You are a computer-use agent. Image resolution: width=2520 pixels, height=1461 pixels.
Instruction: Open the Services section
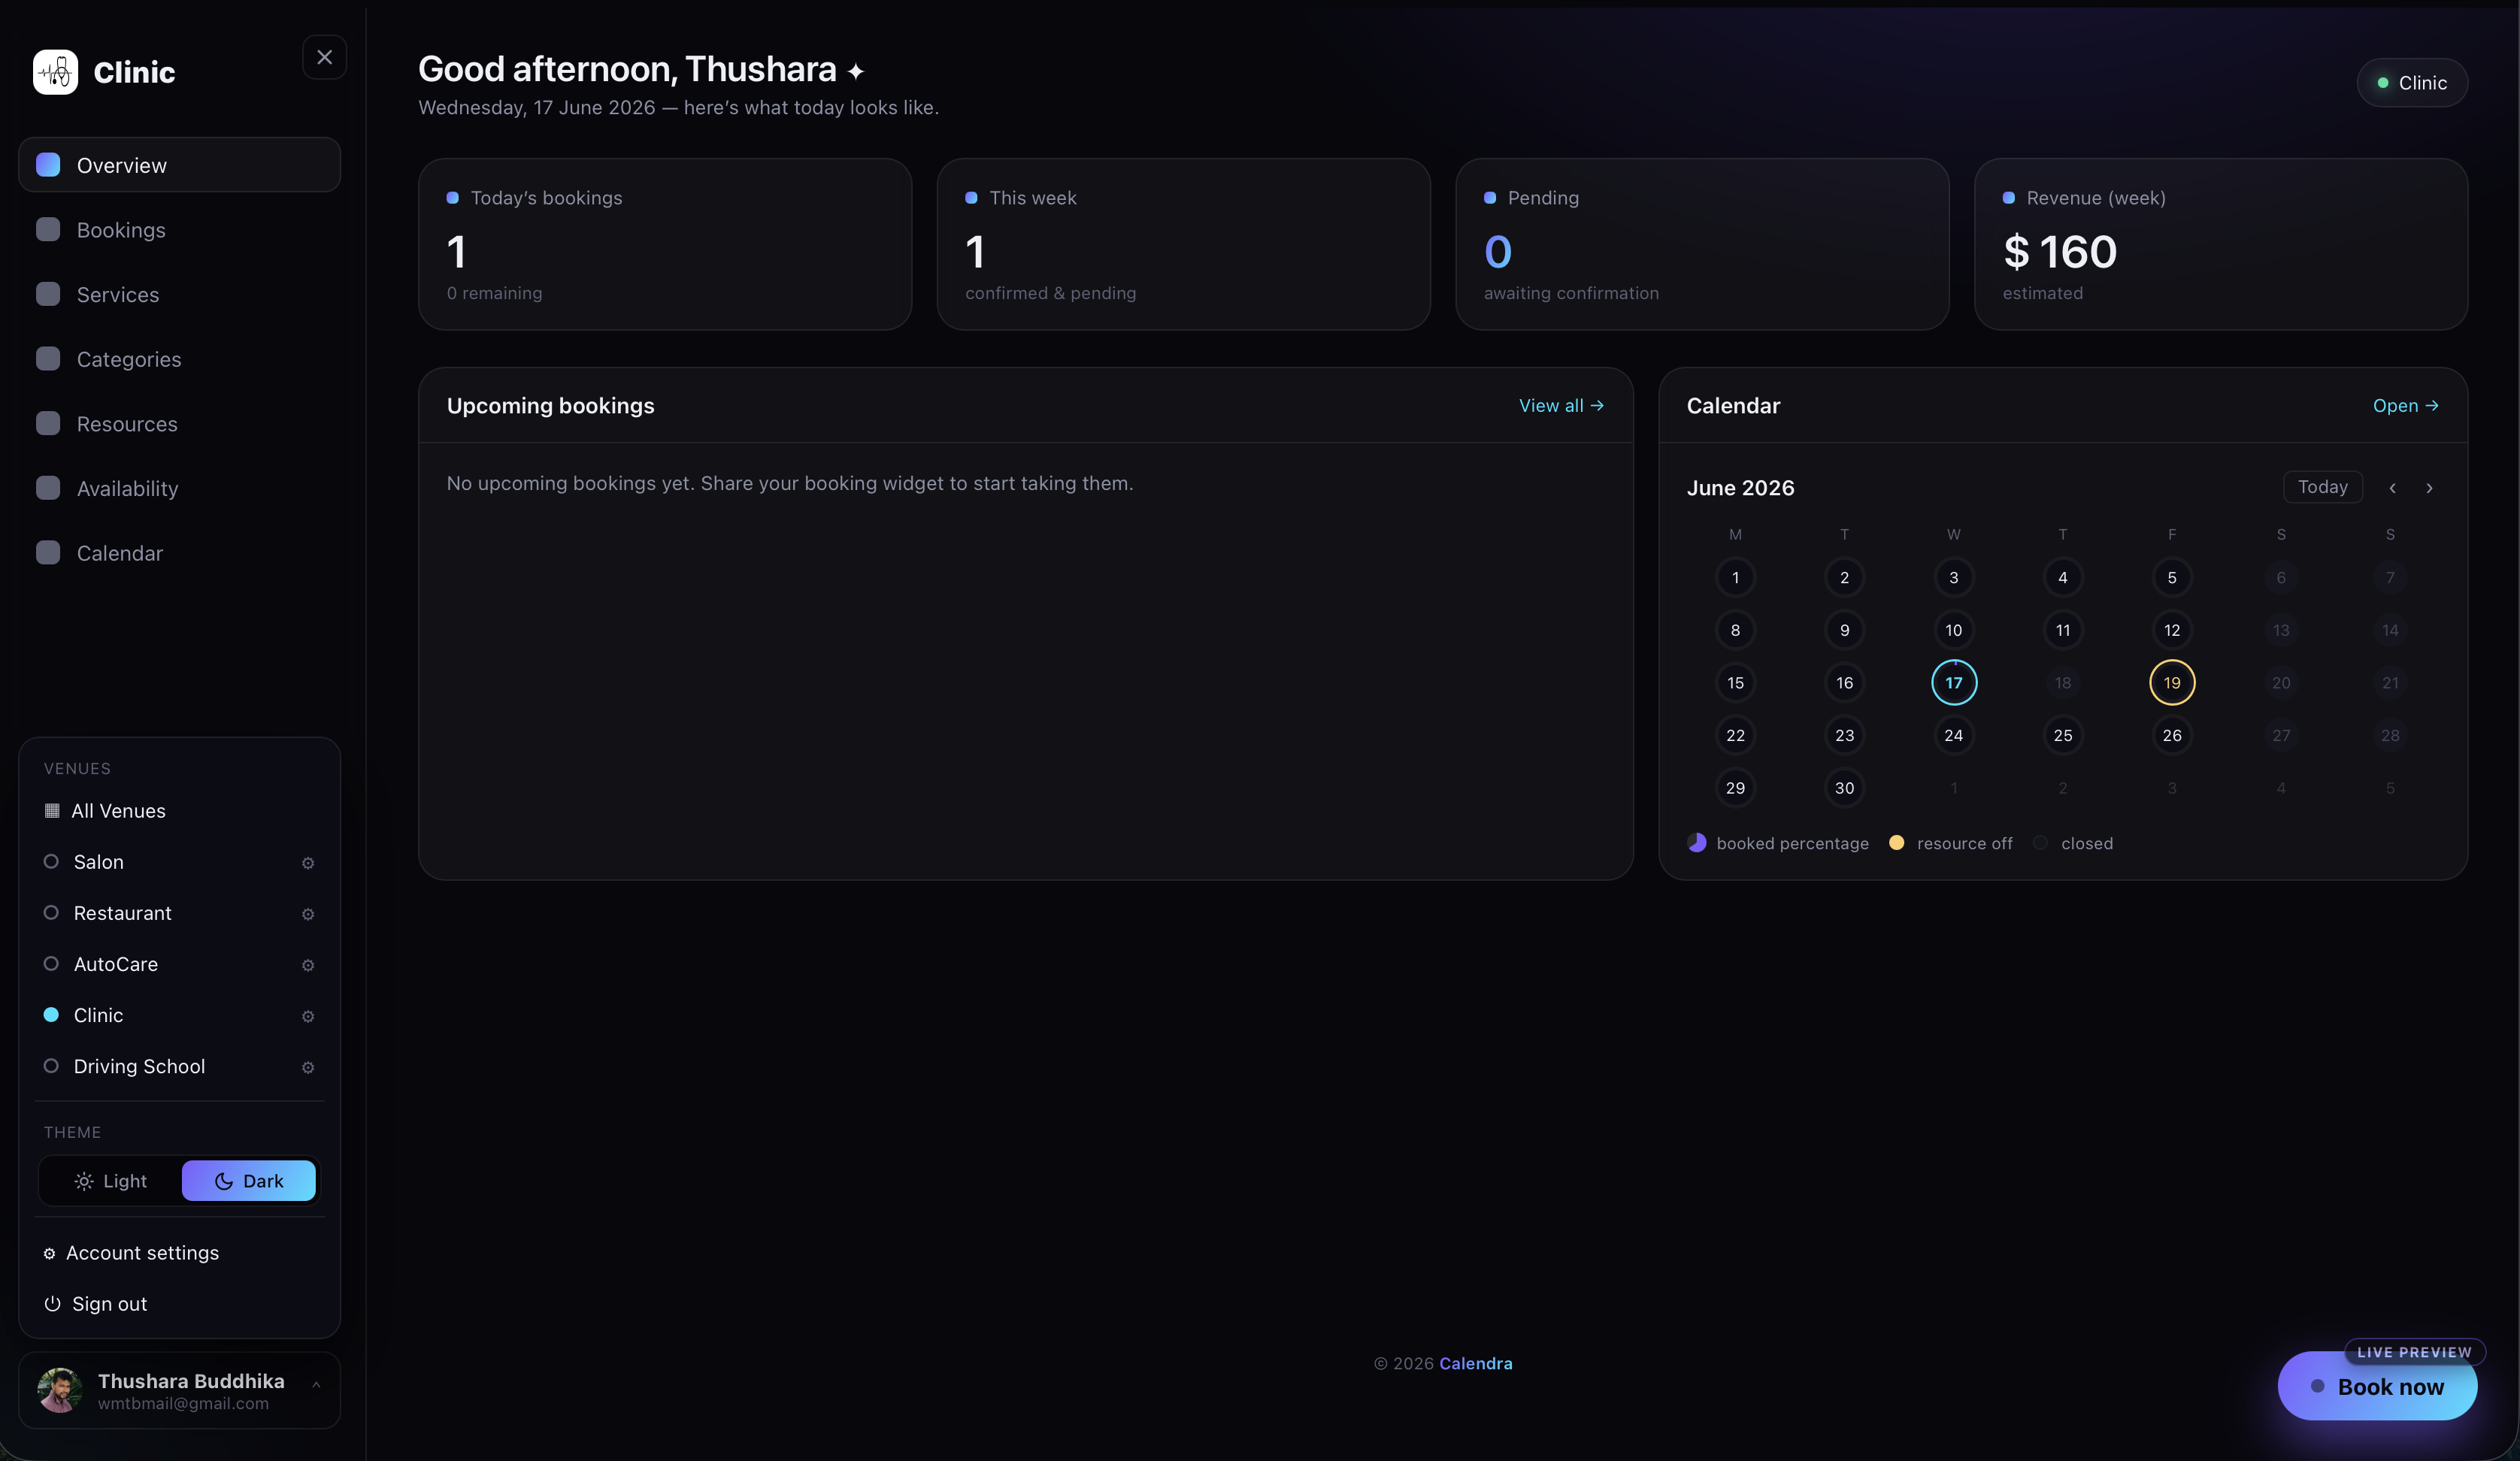pyautogui.click(x=179, y=294)
